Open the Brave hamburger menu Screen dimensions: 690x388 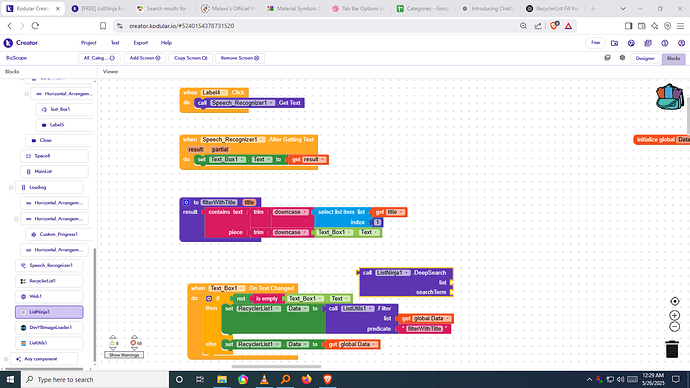pyautogui.click(x=680, y=26)
